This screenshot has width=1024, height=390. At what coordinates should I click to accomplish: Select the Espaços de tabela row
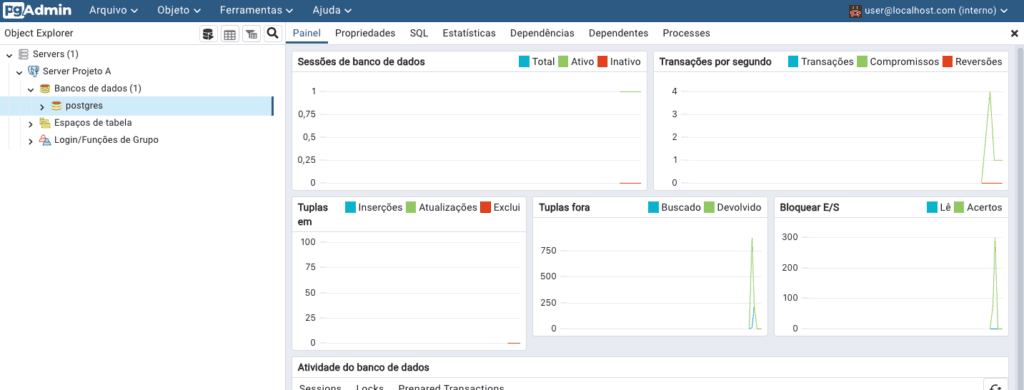136,123
